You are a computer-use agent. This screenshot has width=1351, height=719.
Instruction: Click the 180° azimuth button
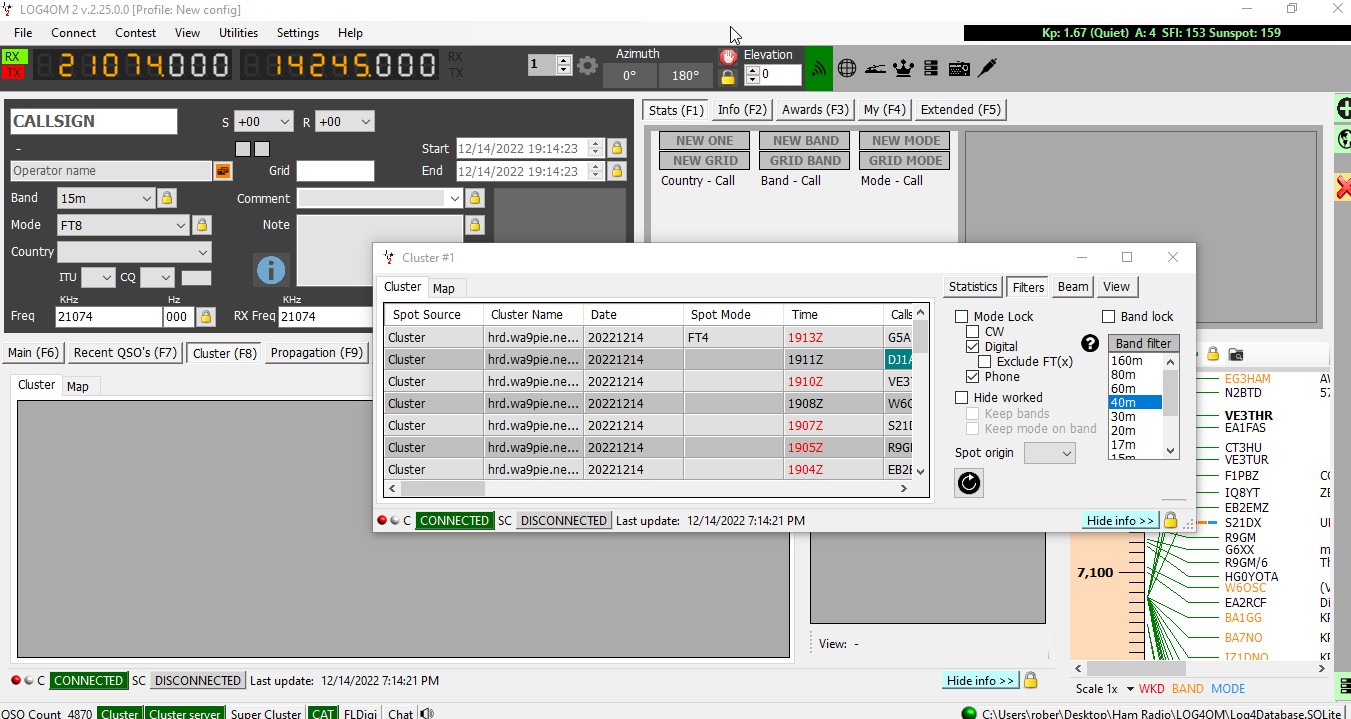pyautogui.click(x=685, y=75)
